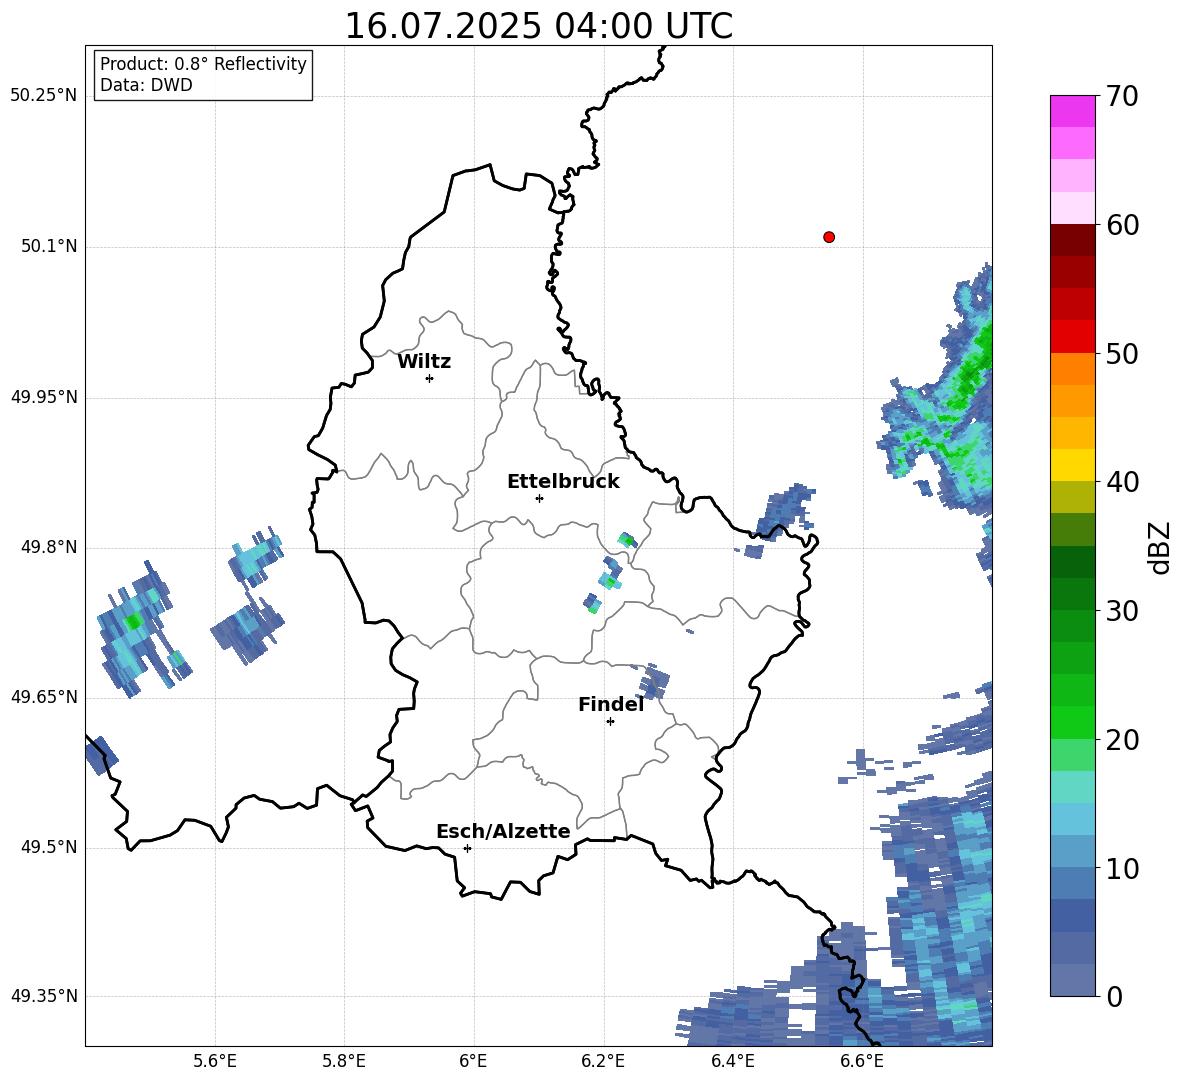Screen dimensions: 1184x1081
Task: Click the red radar location dot
Action: point(829,237)
